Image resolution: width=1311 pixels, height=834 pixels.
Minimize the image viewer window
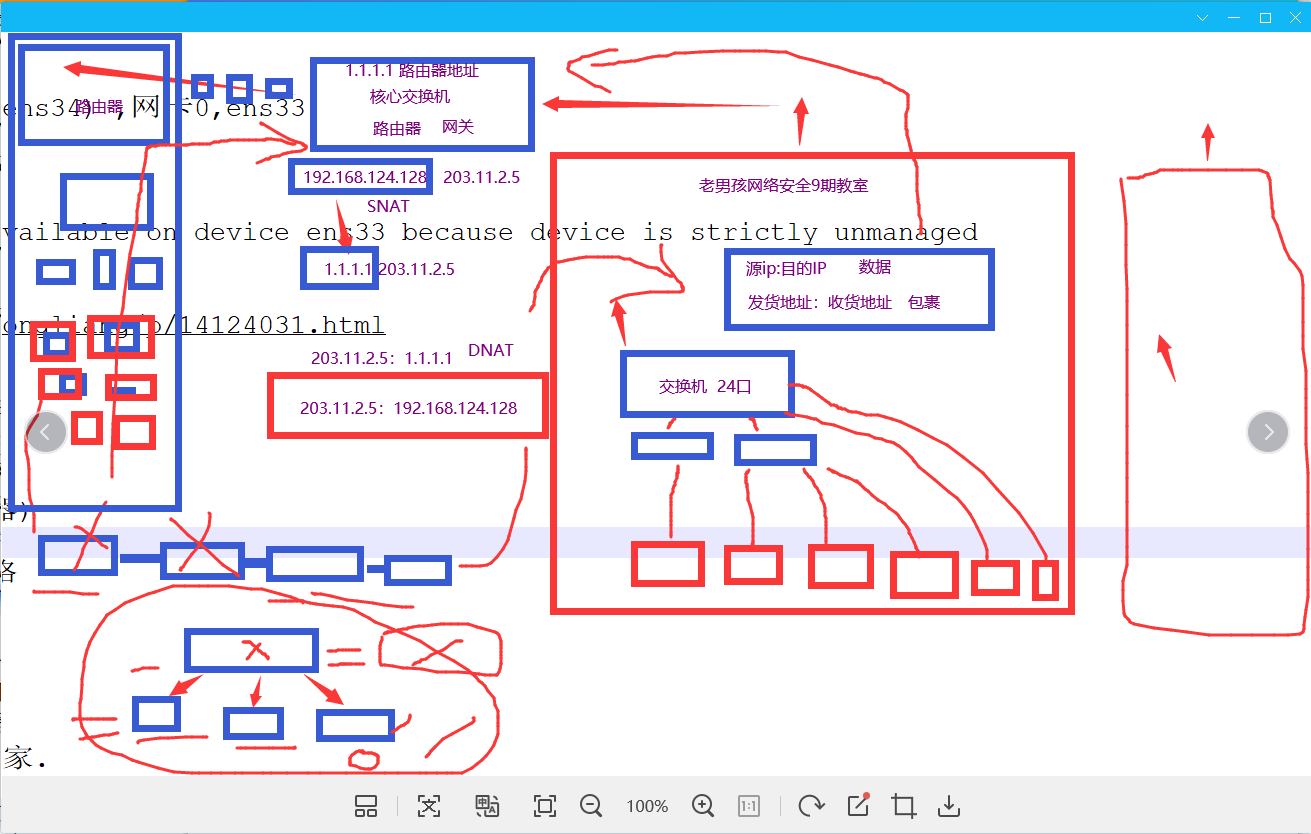pos(1234,17)
